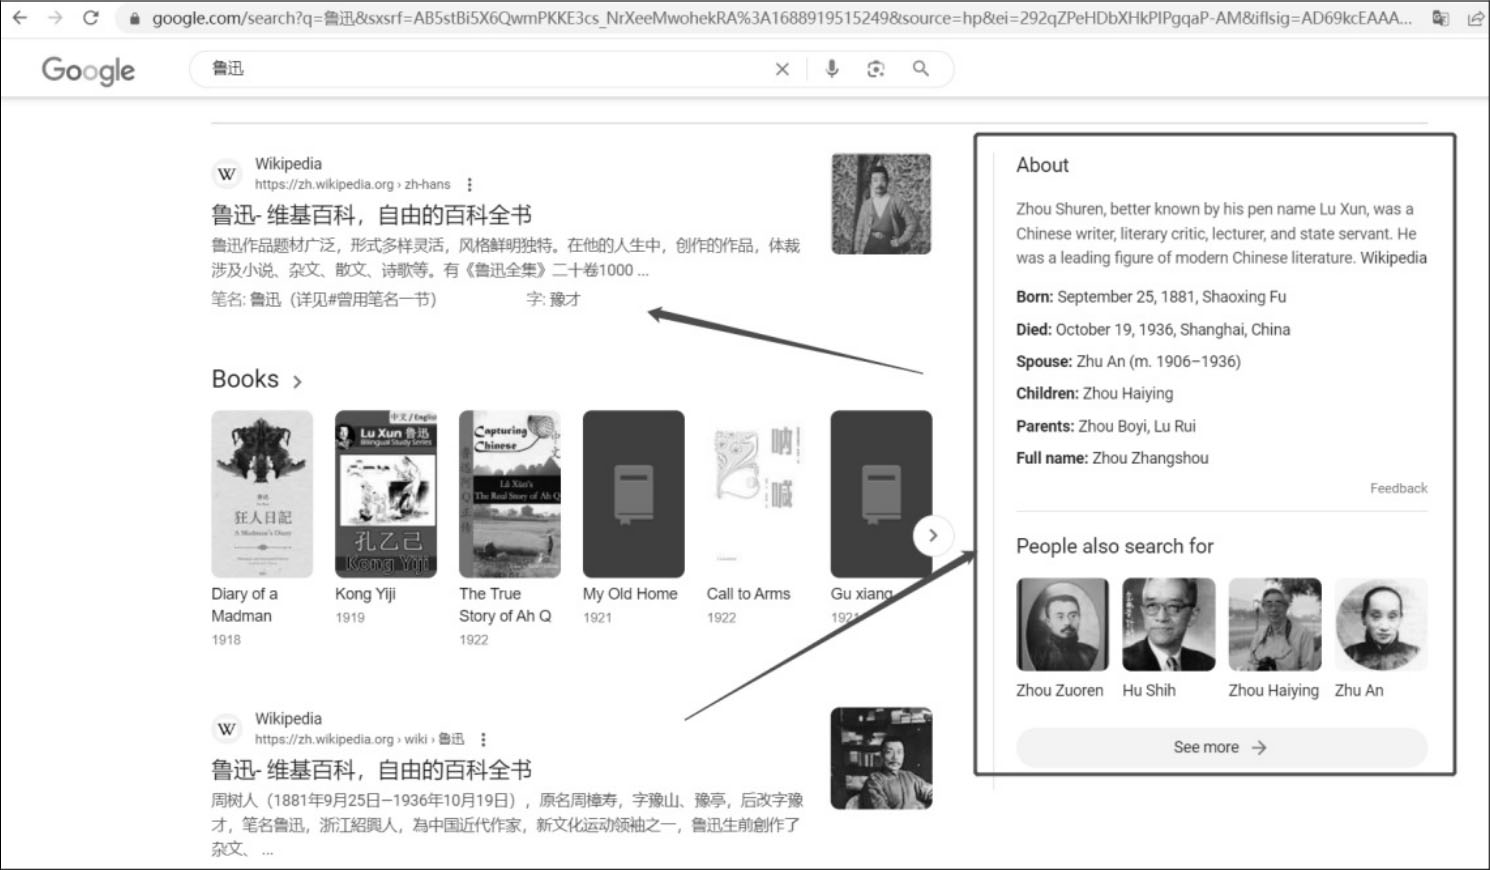
Task: Select the Hu Shih portrait thumbnail
Action: point(1168,625)
